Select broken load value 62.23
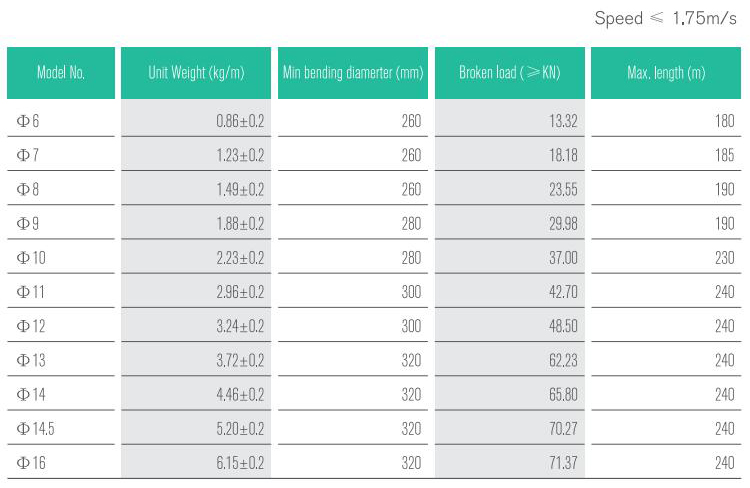The height and width of the screenshot is (488, 750). point(563,360)
